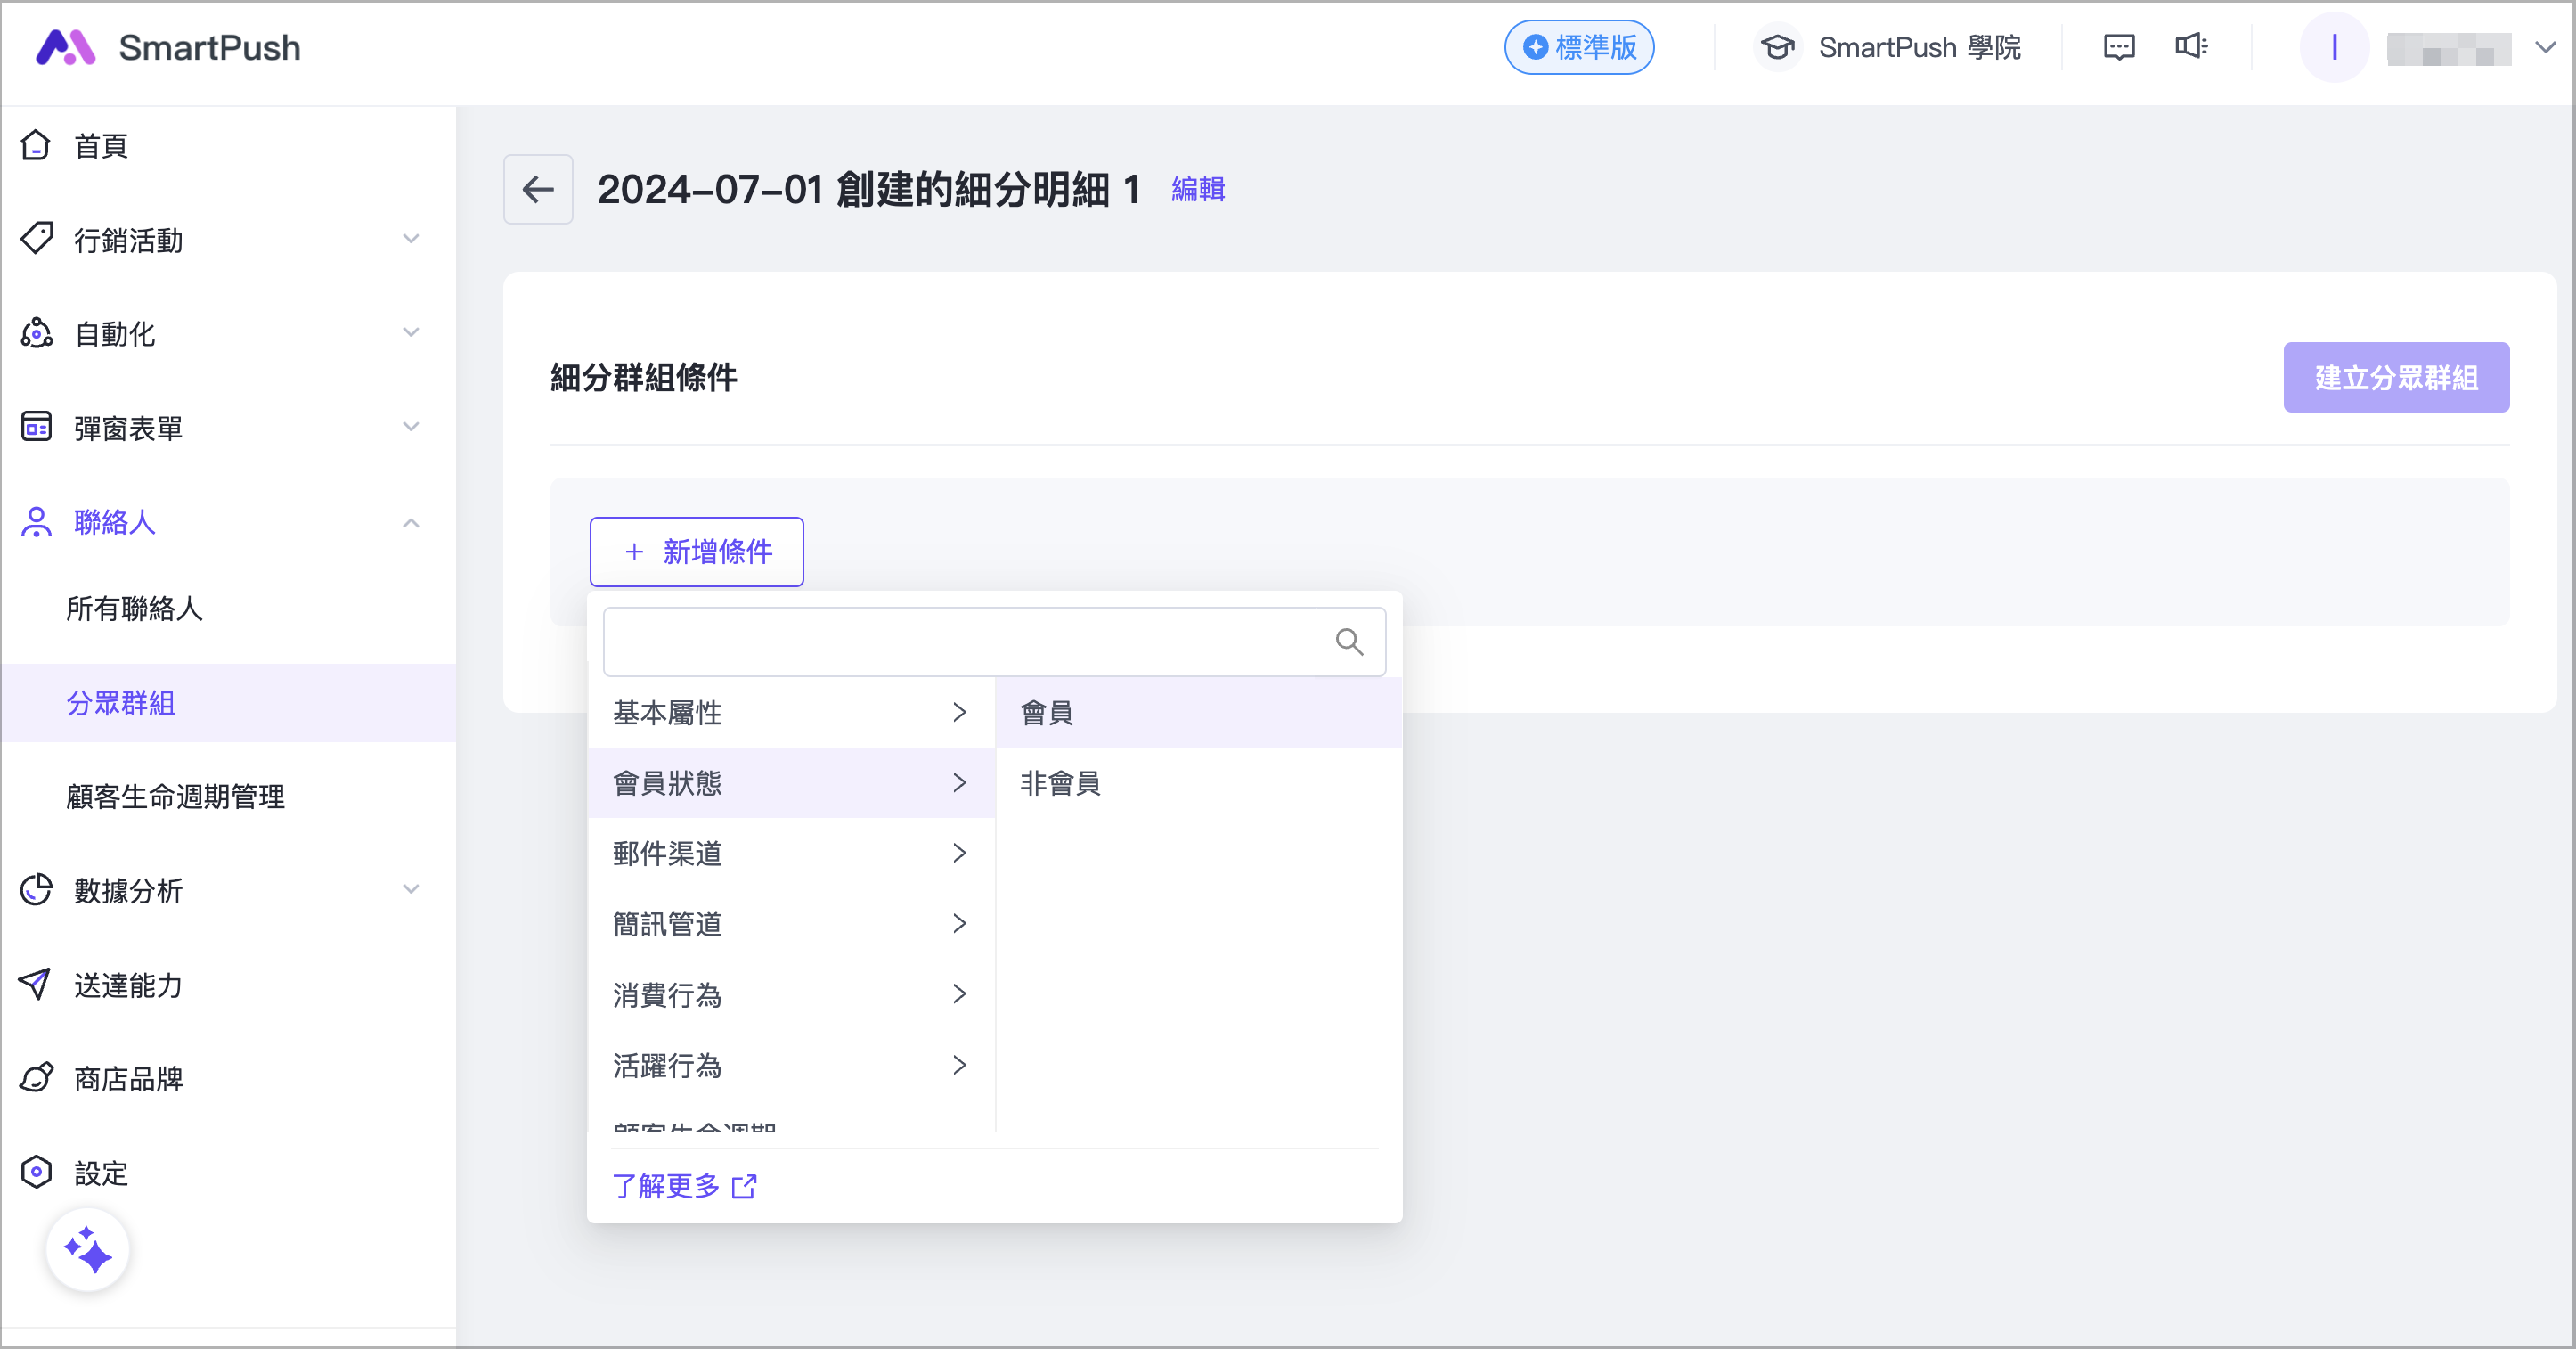Select 基本屬性 condition category
2576x1349 pixels.
(790, 712)
